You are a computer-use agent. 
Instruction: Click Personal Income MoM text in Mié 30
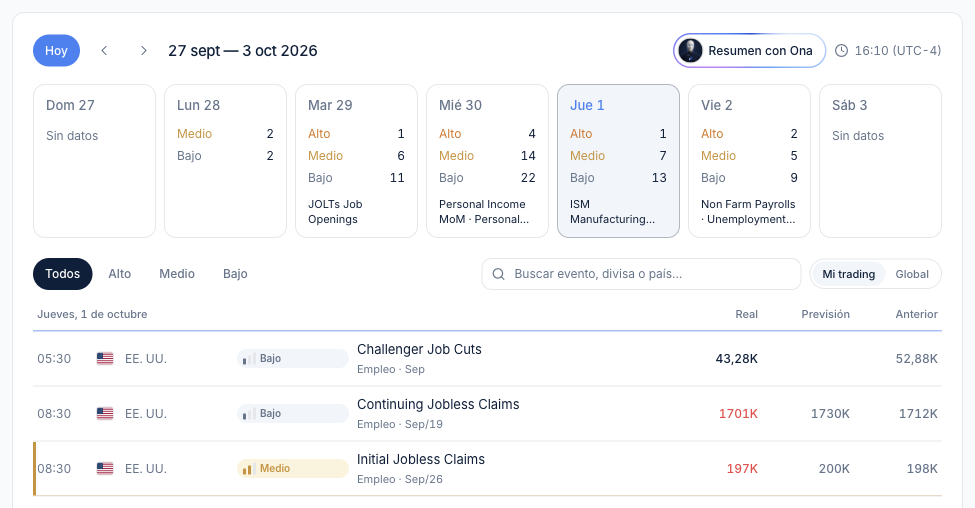(483, 211)
